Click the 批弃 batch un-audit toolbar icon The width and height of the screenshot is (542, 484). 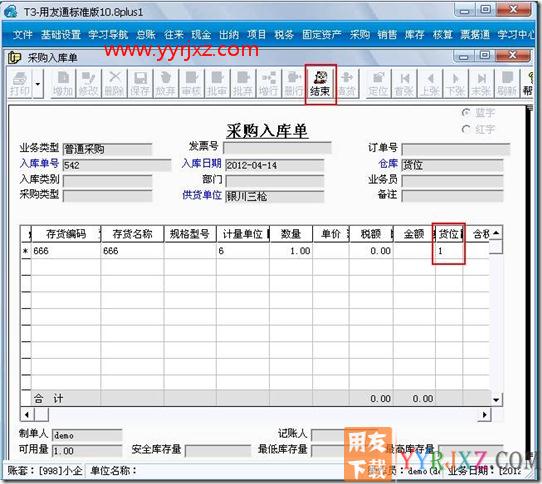click(242, 84)
